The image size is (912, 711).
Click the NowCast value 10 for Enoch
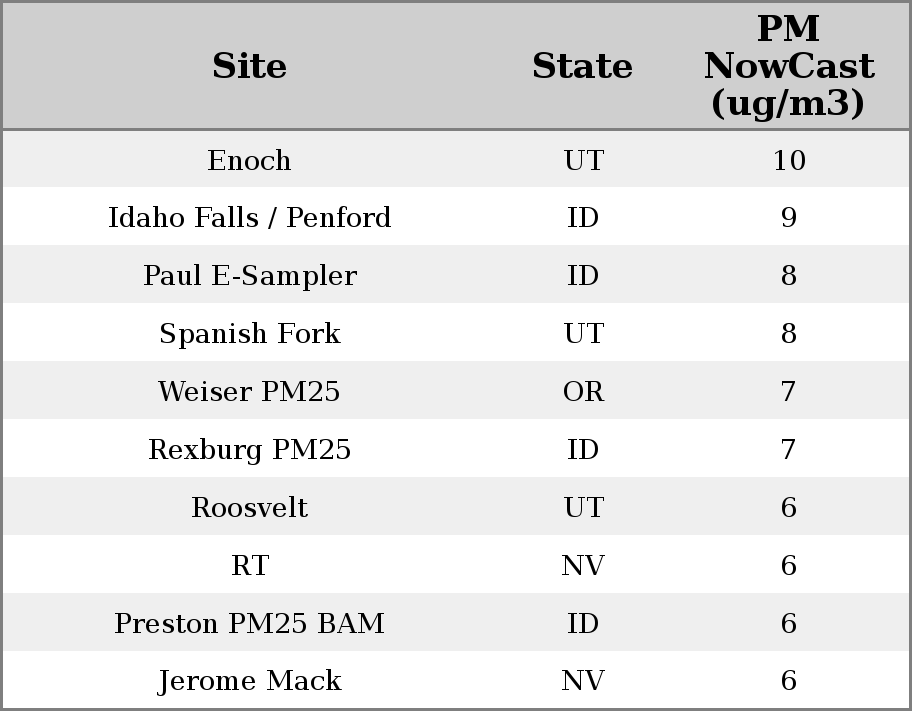(788, 160)
